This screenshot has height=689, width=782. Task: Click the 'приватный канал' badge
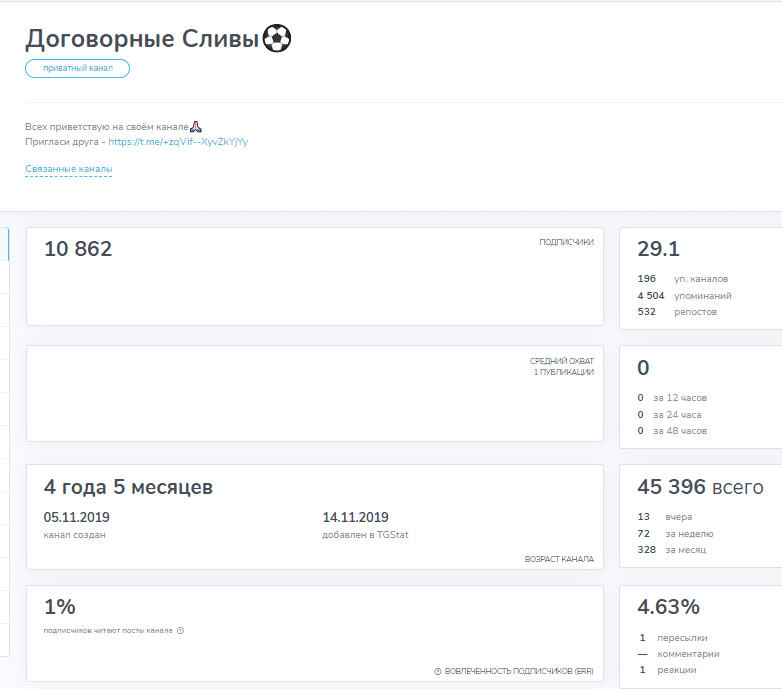pyautogui.click(x=77, y=68)
